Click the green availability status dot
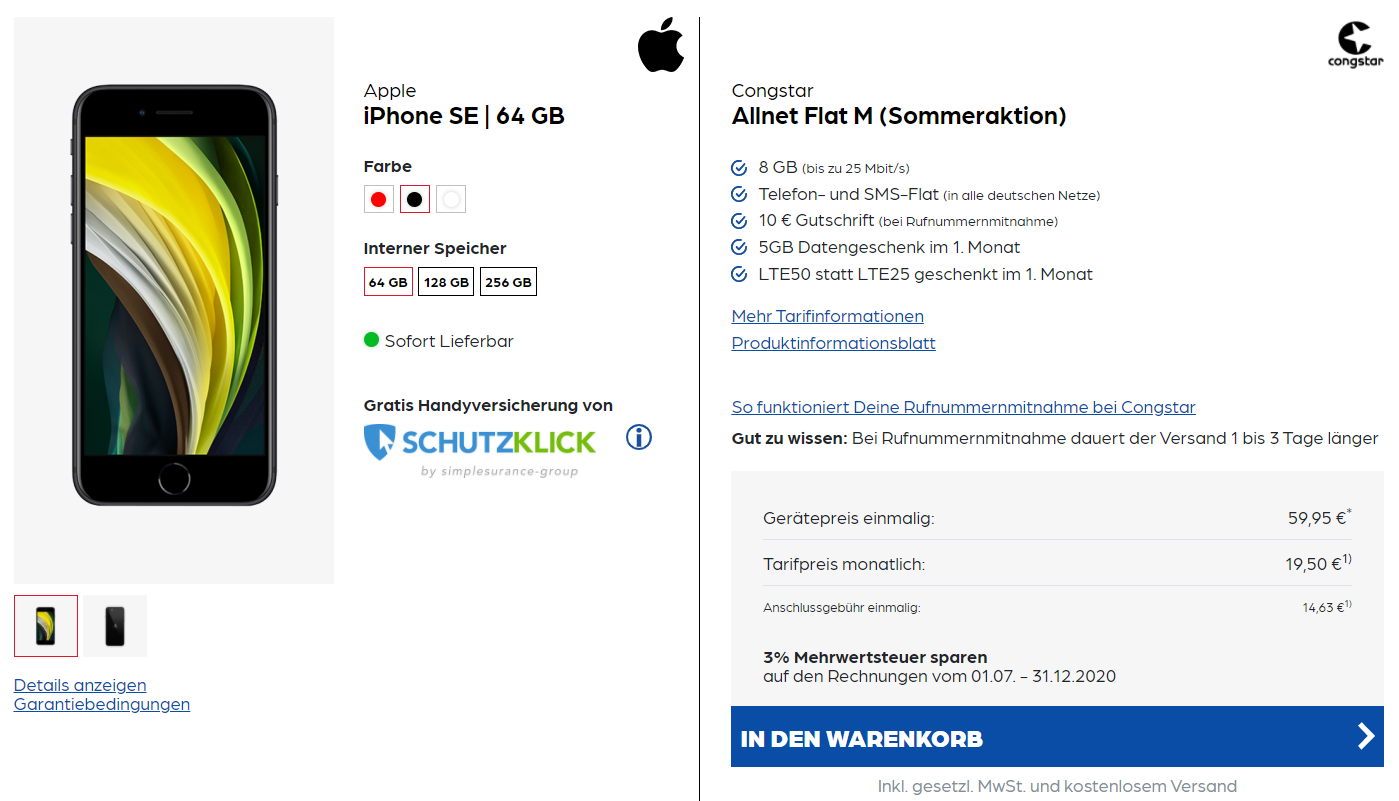The image size is (1399, 801). [372, 341]
